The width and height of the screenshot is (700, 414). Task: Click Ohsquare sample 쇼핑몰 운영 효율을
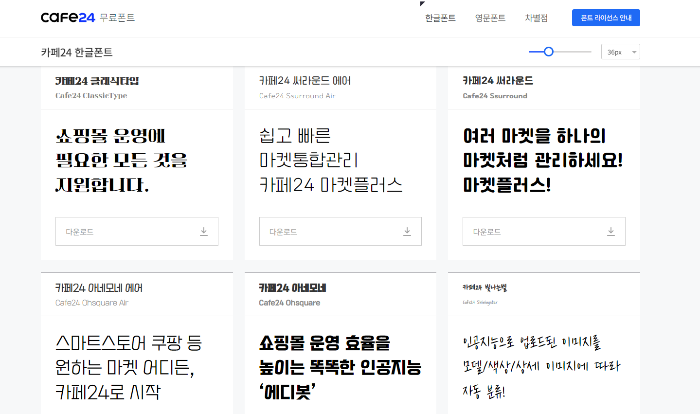click(325, 343)
